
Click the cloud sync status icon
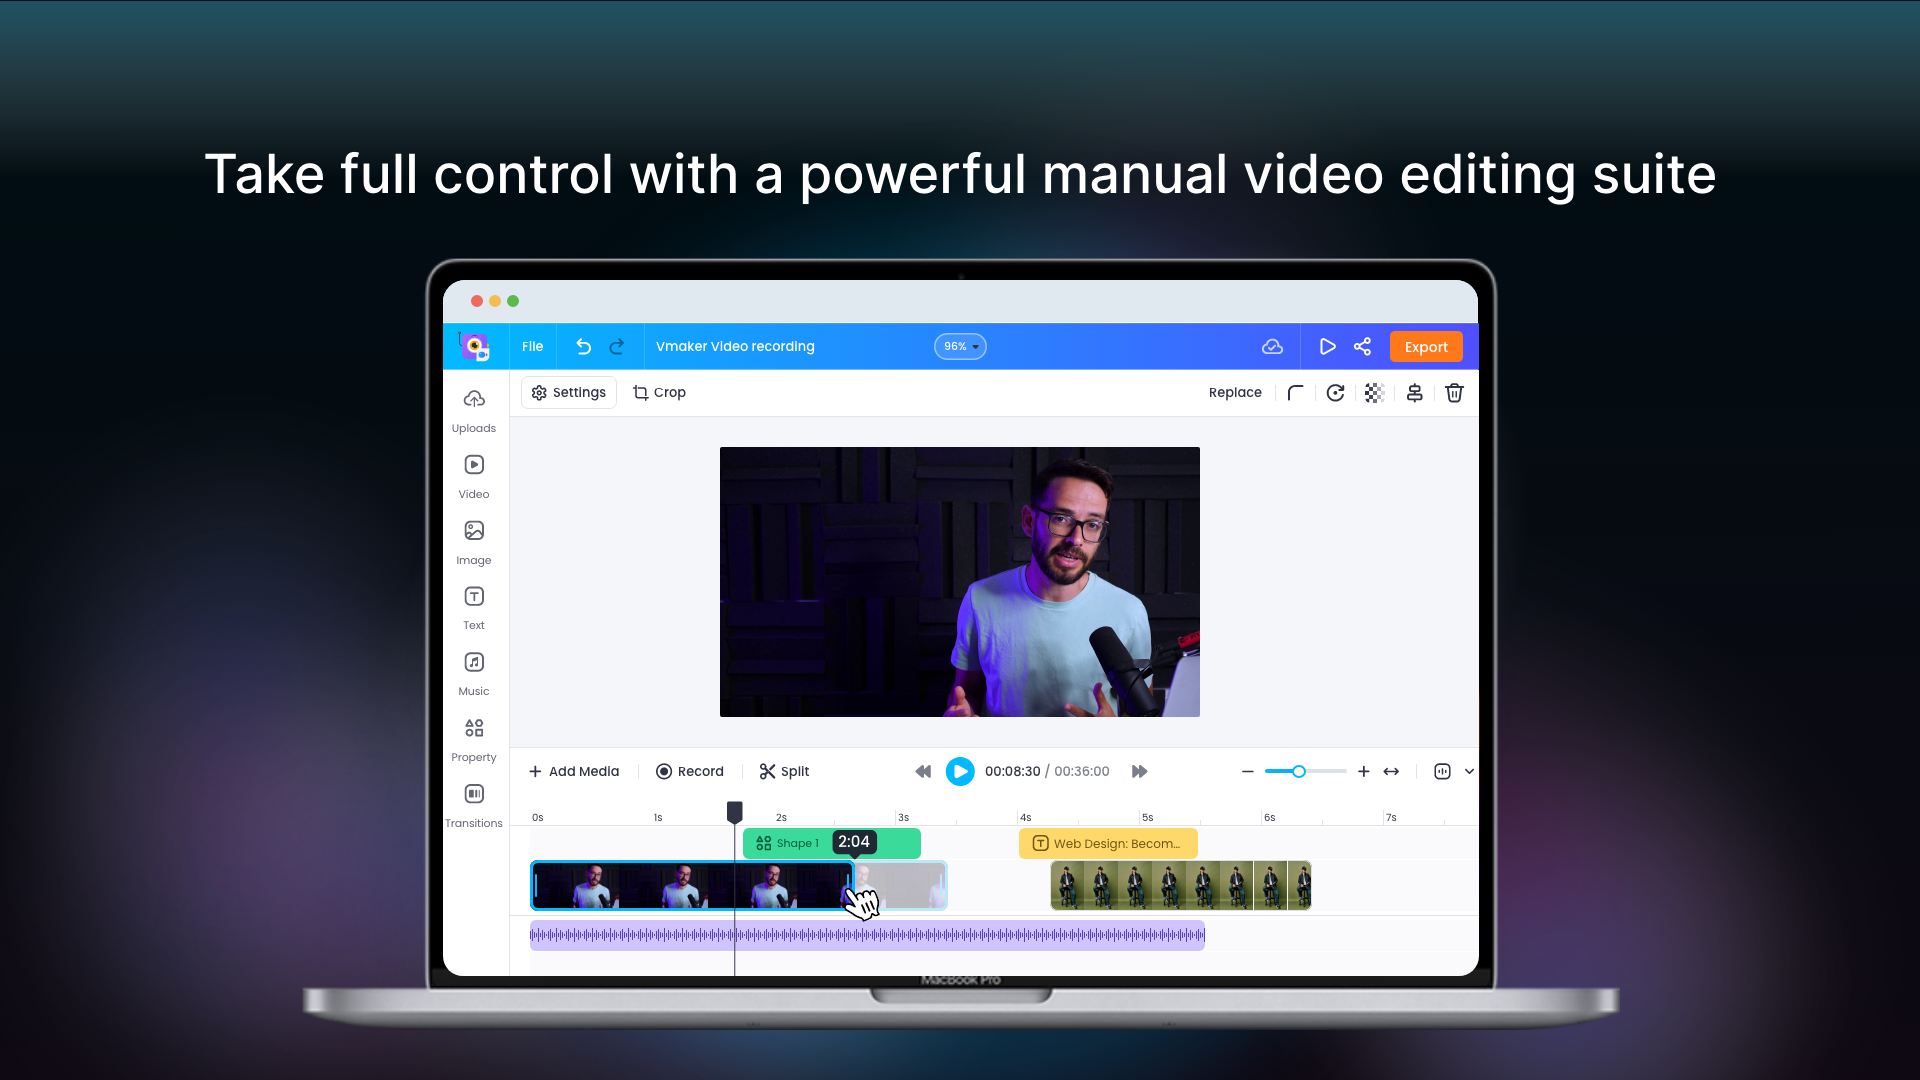tap(1272, 346)
